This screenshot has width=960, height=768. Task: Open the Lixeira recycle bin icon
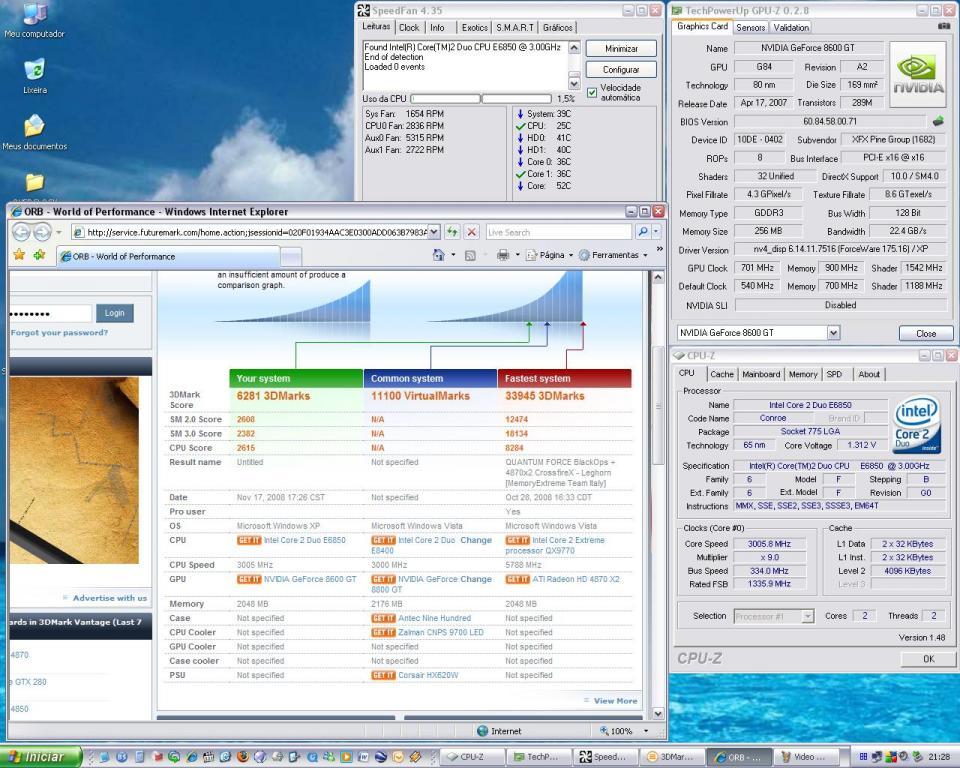(x=35, y=76)
